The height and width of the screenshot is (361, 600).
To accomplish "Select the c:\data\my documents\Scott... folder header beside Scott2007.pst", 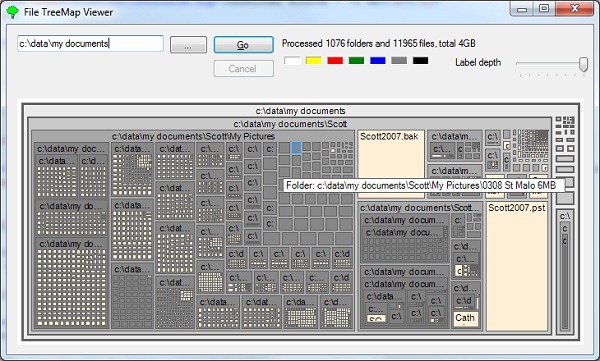I will point(420,208).
